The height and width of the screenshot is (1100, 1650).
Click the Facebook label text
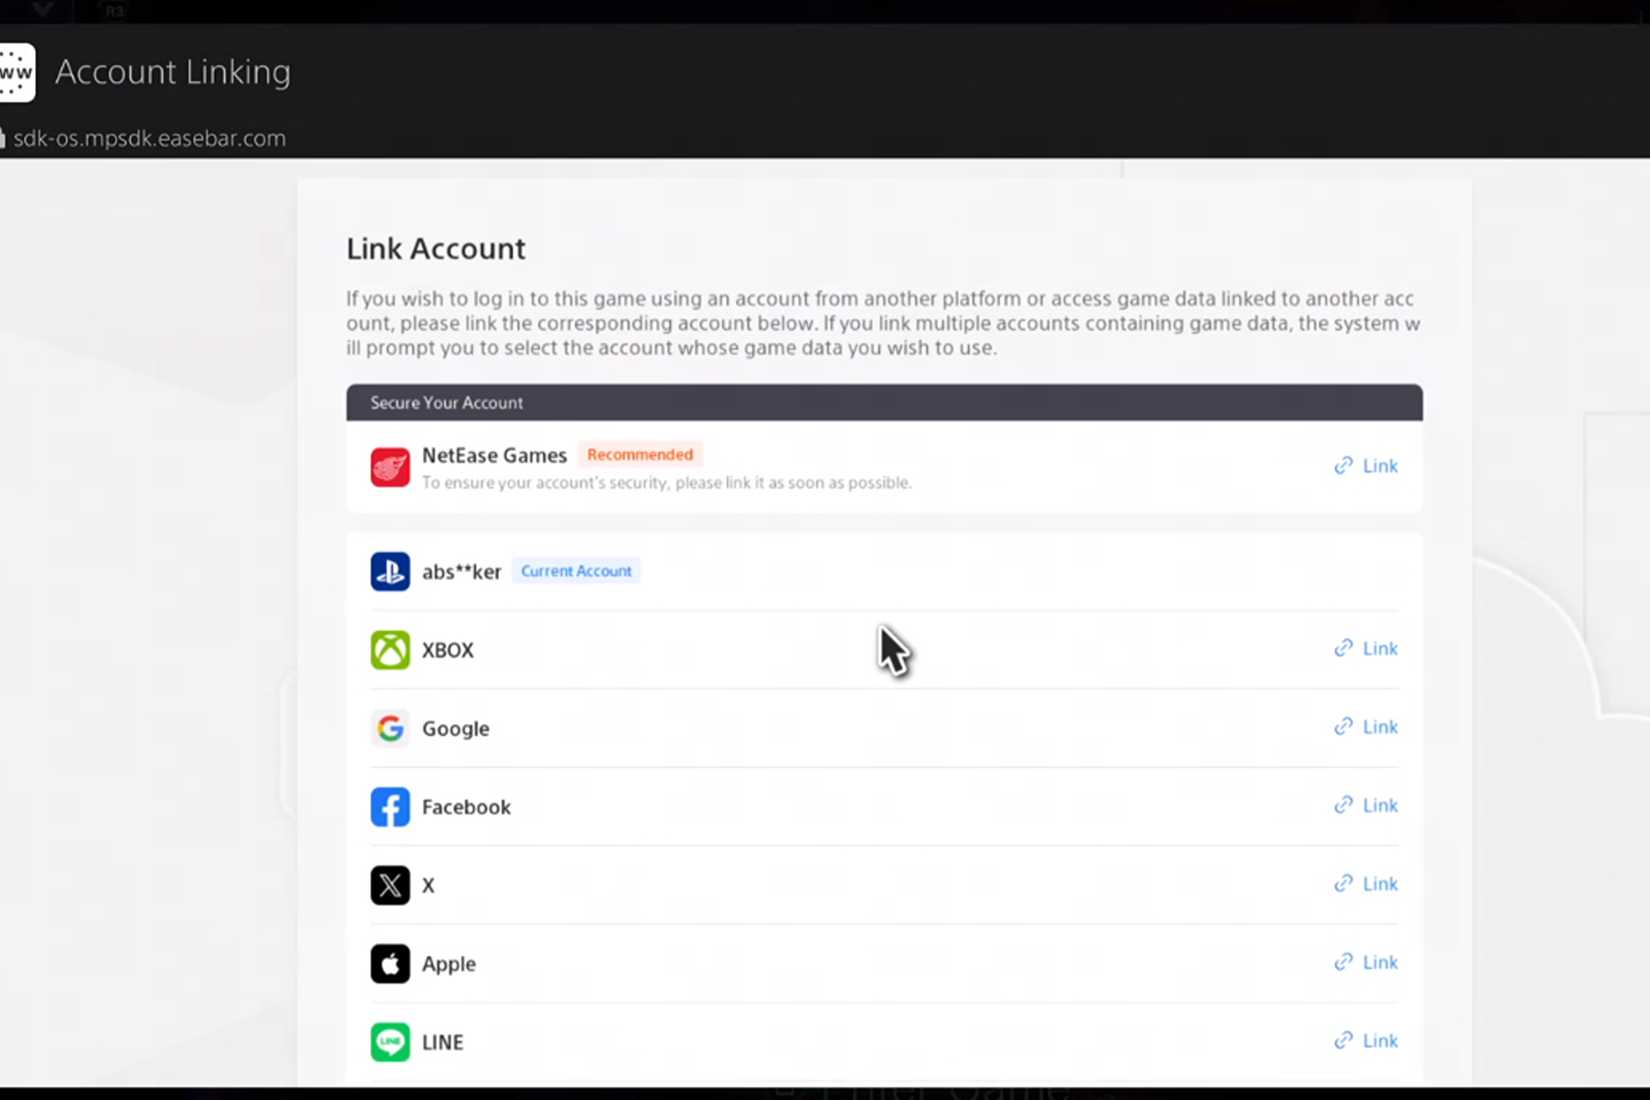[466, 807]
